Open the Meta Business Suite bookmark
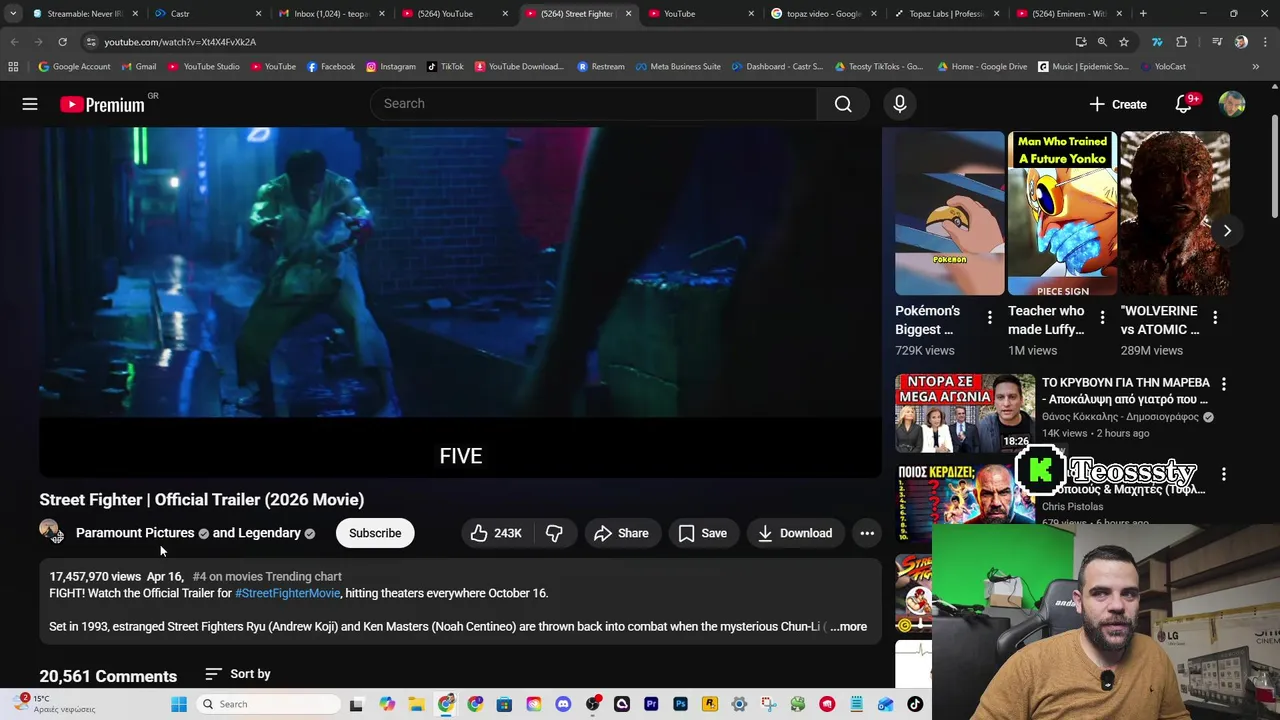This screenshot has width=1280, height=720. [x=677, y=67]
